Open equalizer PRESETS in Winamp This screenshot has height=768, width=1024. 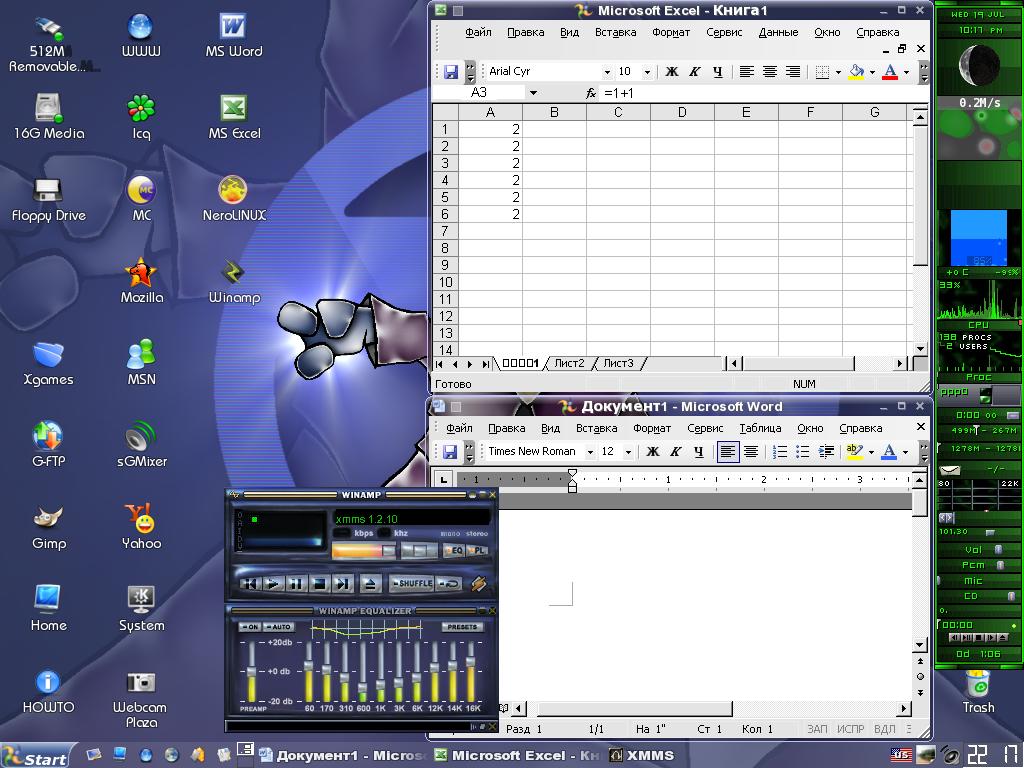462,627
